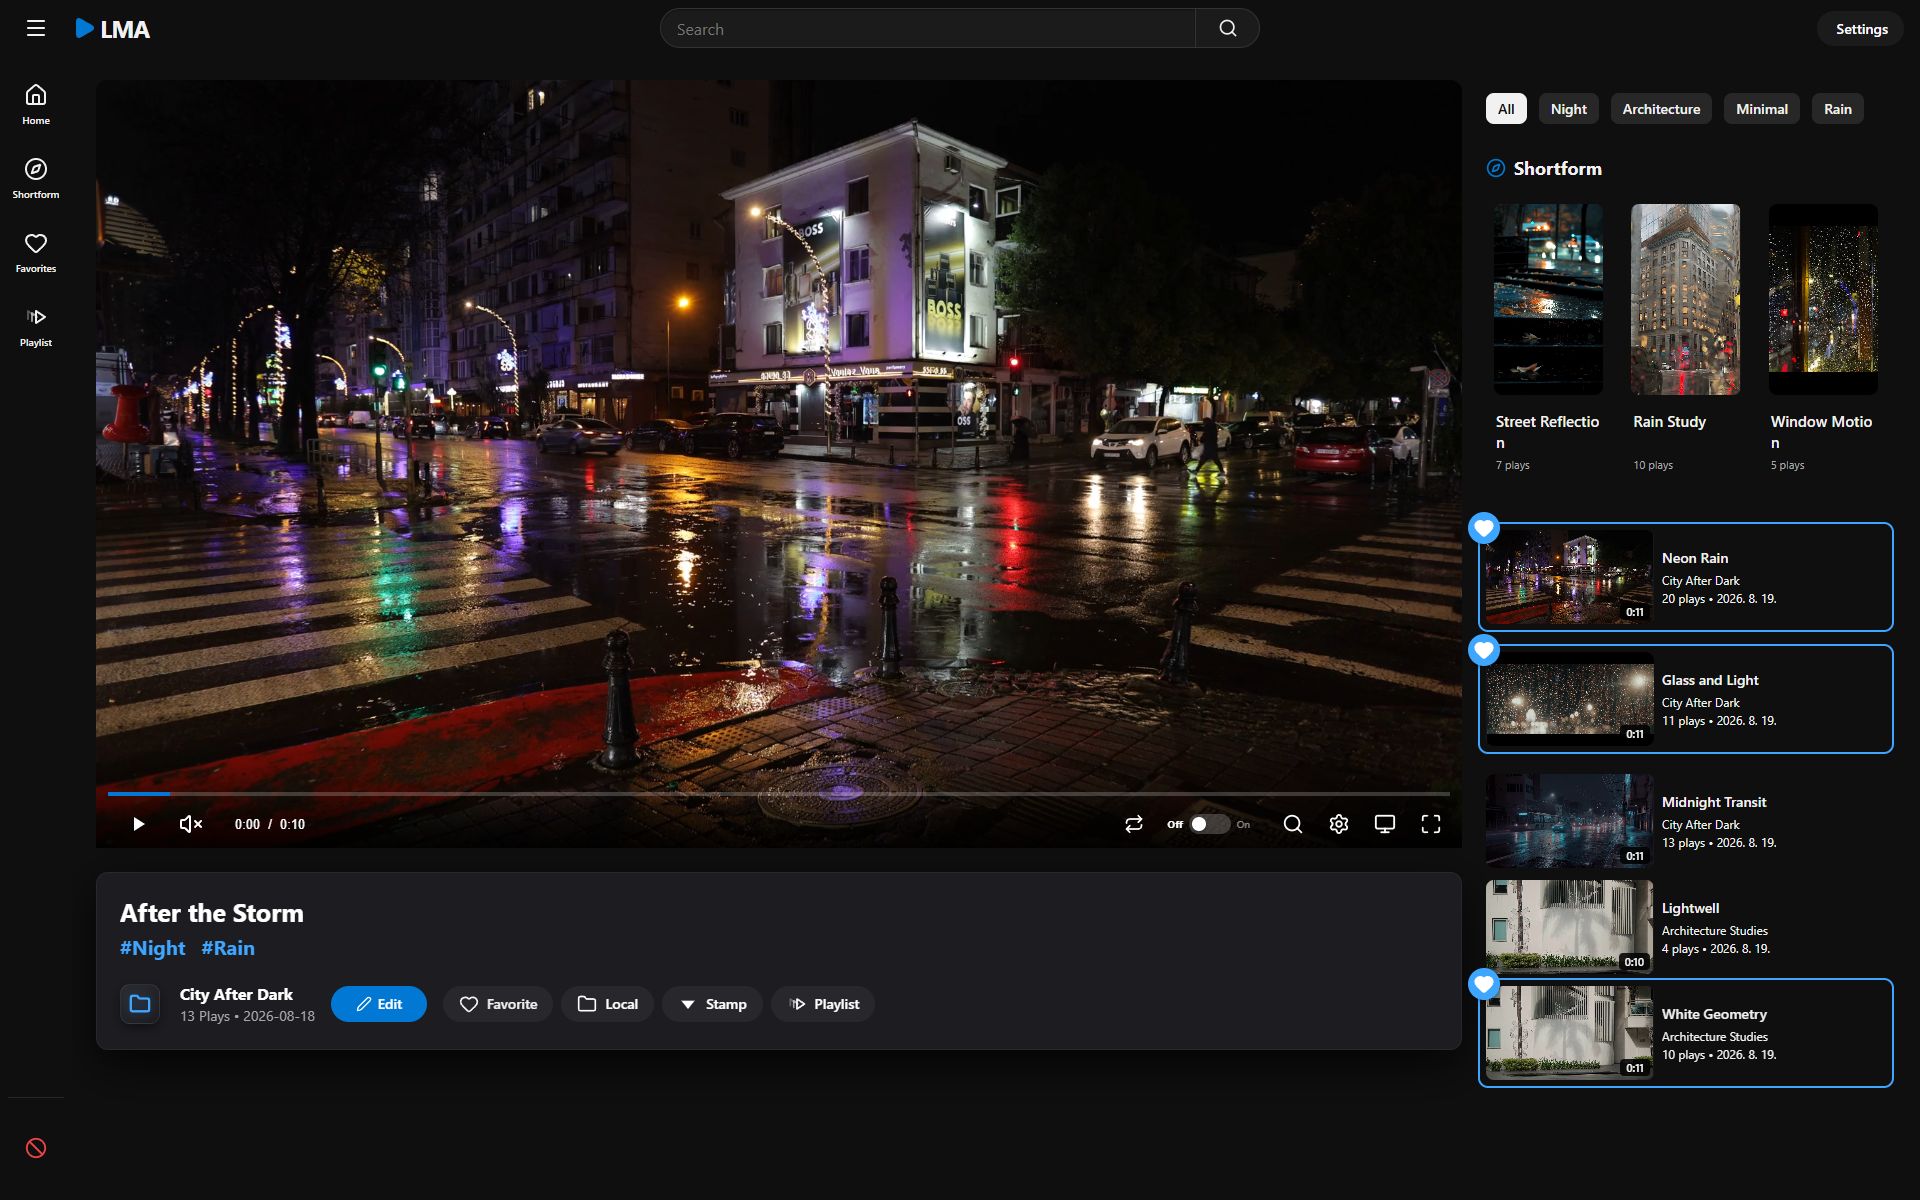Enter fullscreen mode
1920x1200 pixels.
[1431, 824]
